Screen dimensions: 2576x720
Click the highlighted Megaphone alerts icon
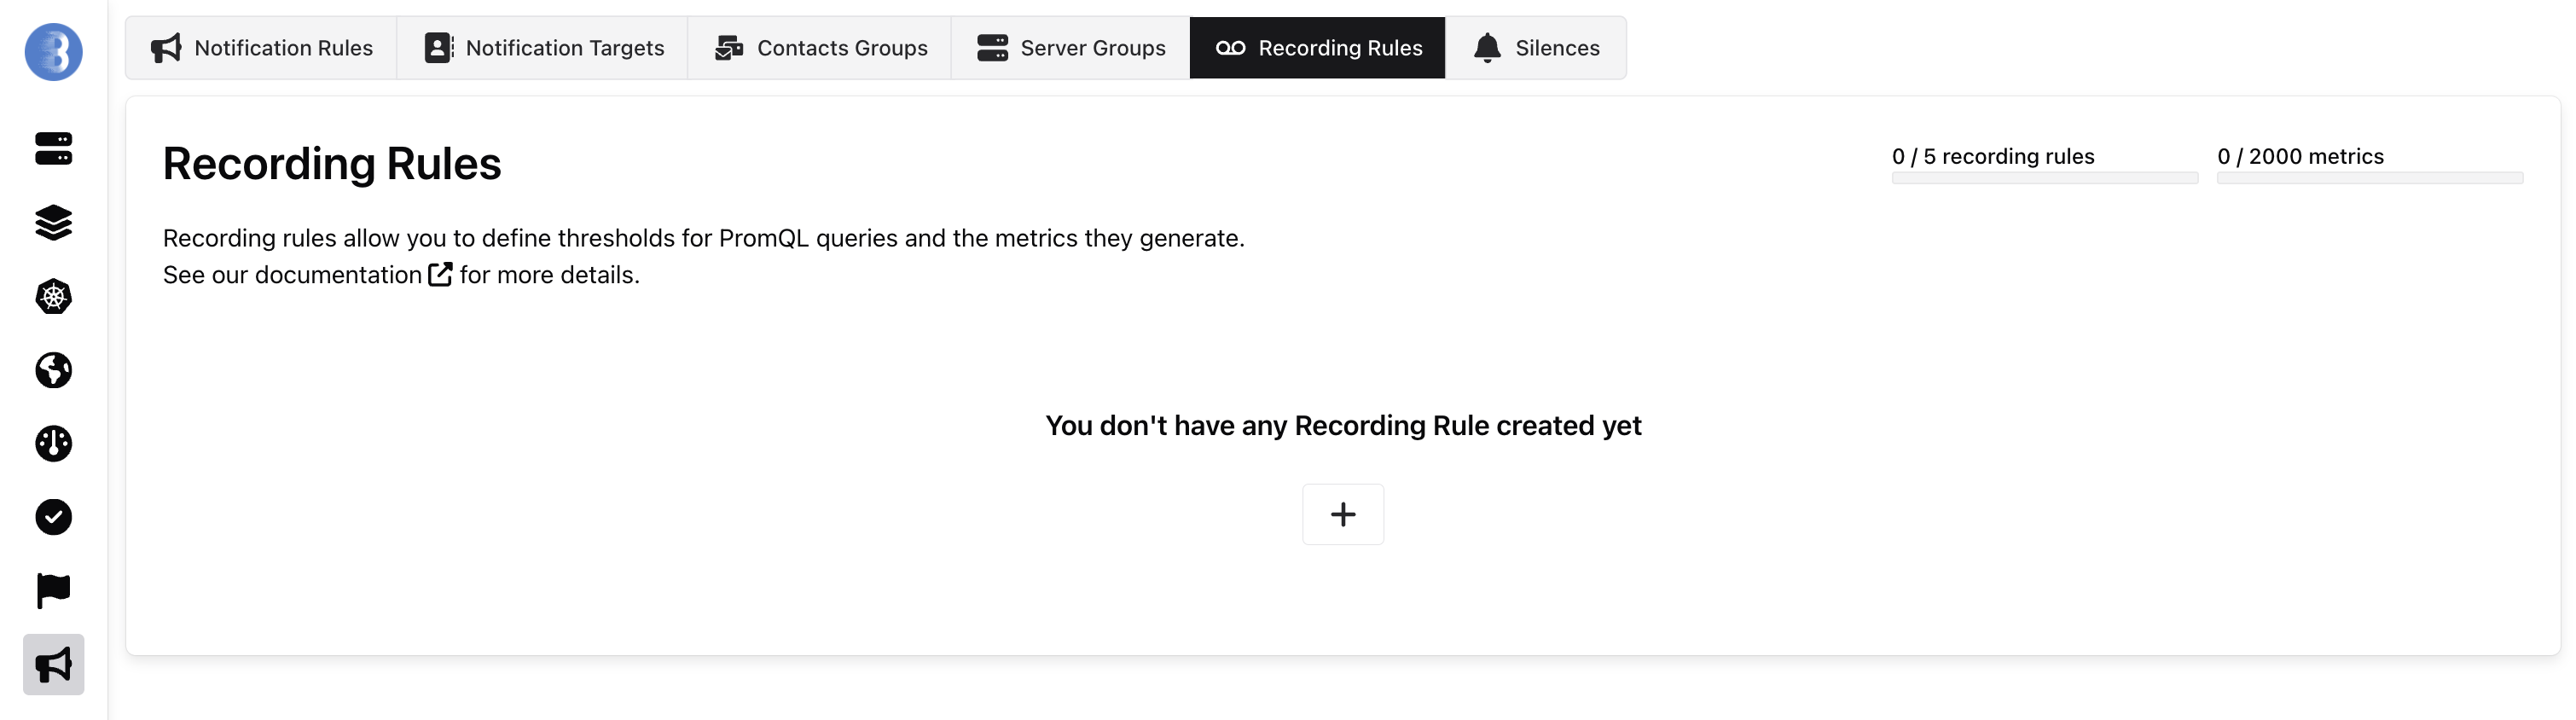pyautogui.click(x=52, y=664)
